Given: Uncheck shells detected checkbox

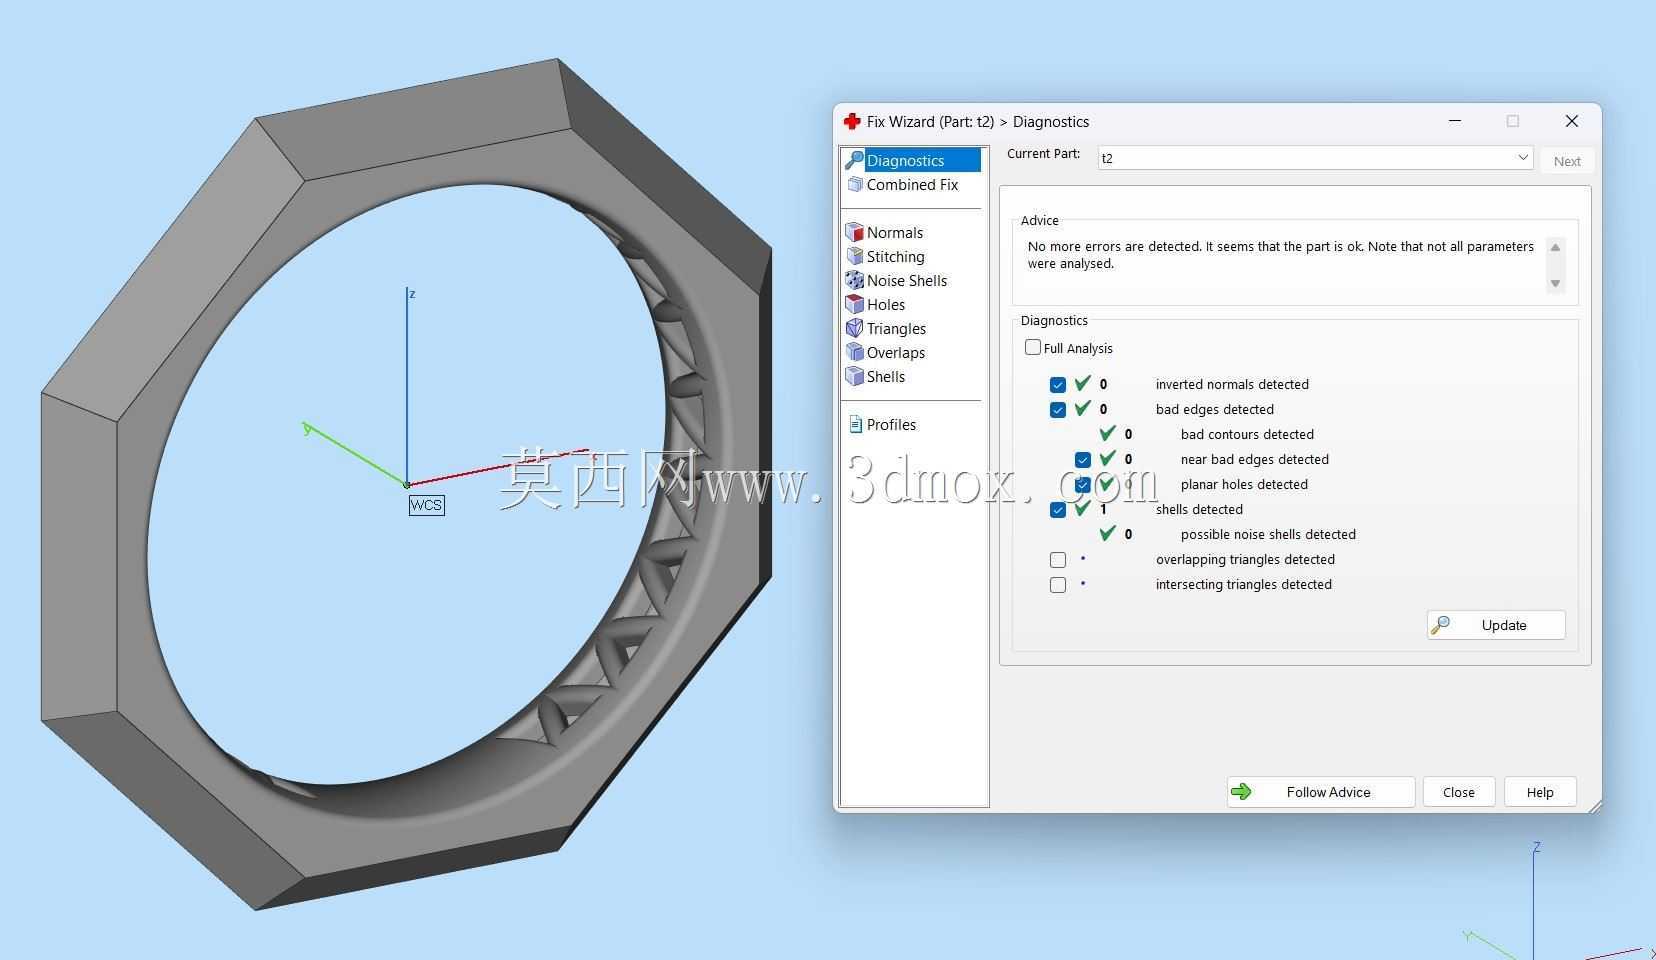Looking at the screenshot, I should click(1058, 510).
